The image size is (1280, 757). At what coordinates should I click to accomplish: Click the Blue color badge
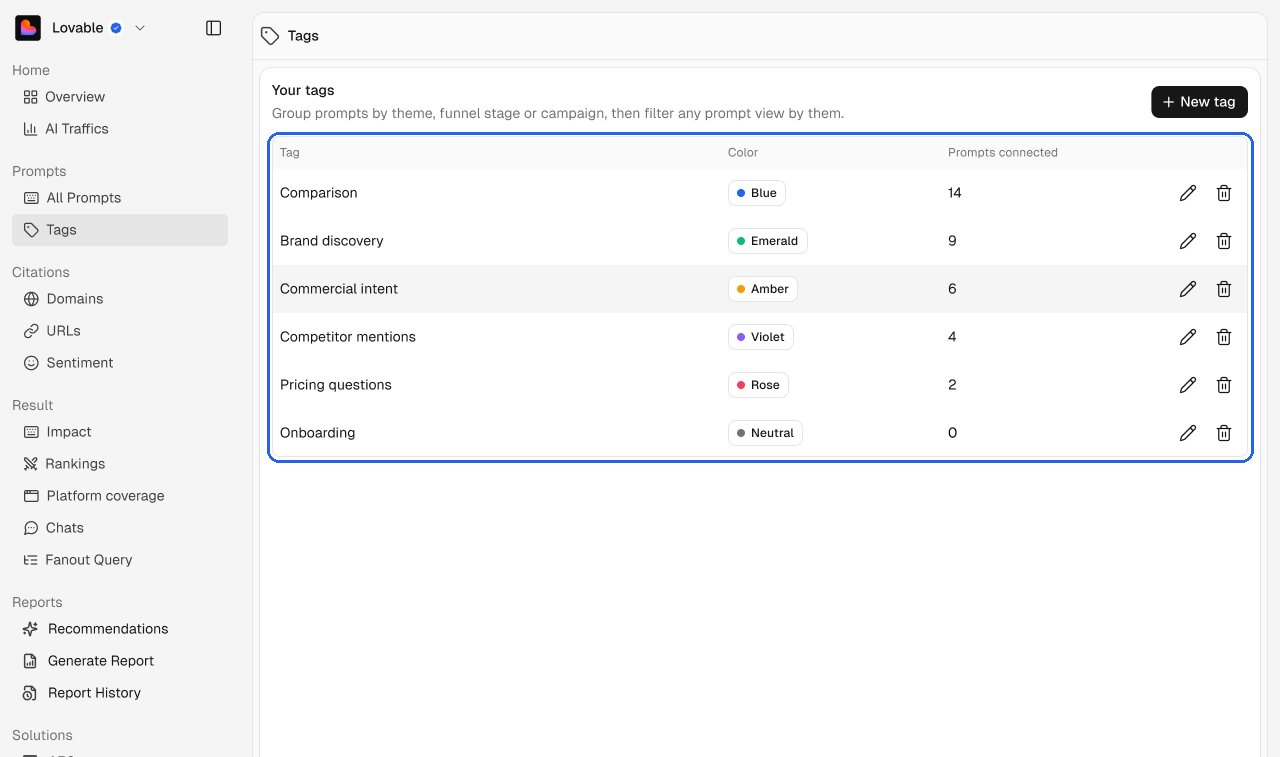click(x=757, y=193)
